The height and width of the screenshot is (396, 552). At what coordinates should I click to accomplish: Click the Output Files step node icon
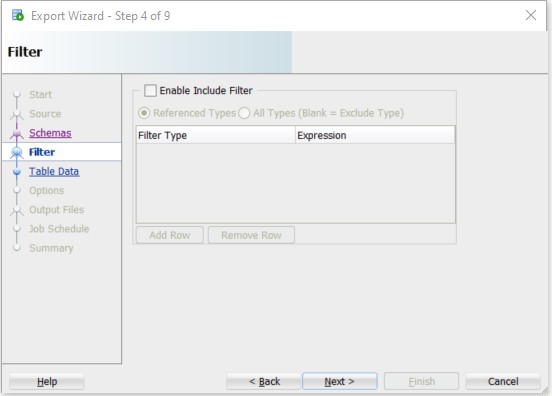[x=17, y=210]
